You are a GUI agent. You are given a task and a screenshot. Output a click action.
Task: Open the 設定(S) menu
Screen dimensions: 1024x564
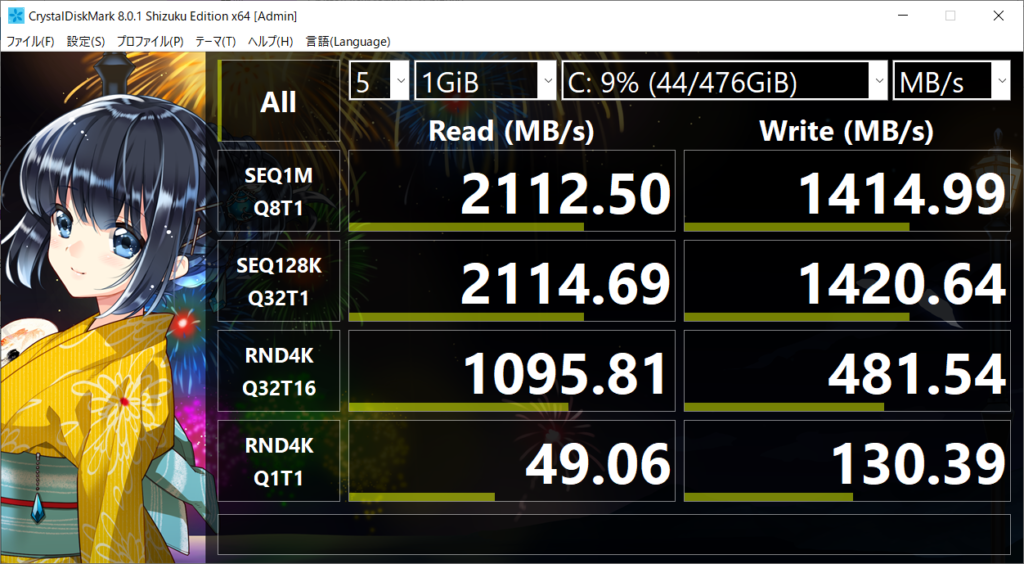(x=86, y=42)
